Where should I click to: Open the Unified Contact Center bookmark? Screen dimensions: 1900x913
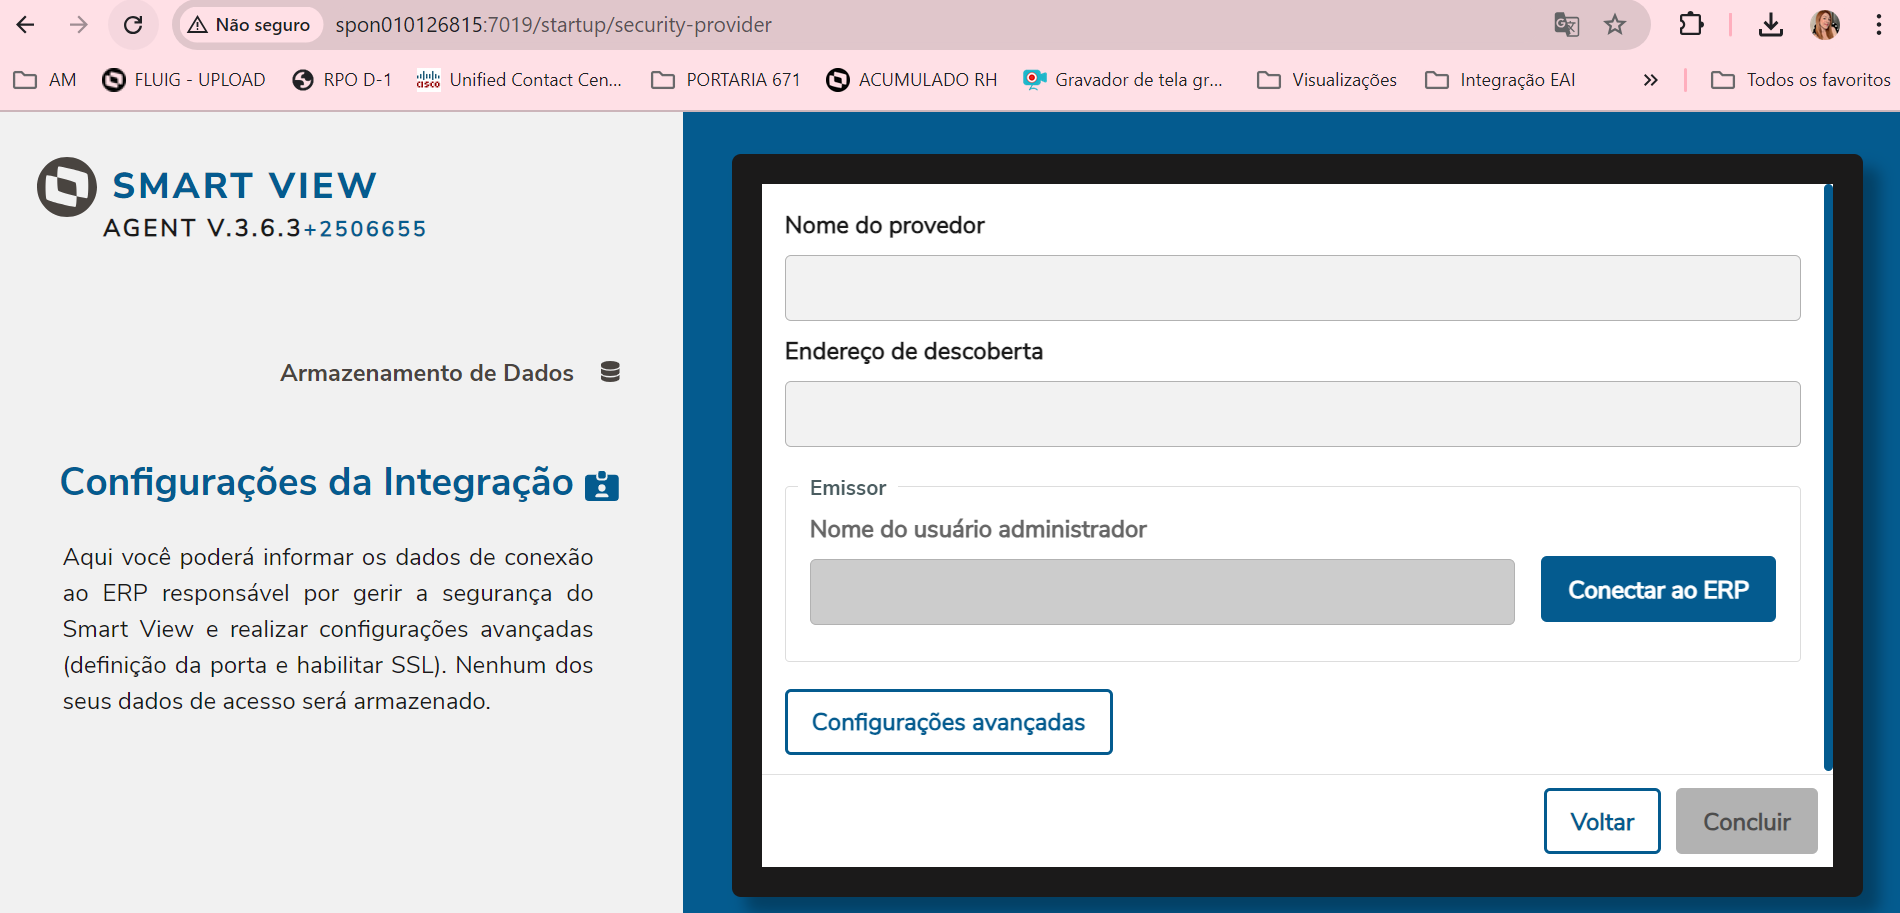(x=519, y=80)
